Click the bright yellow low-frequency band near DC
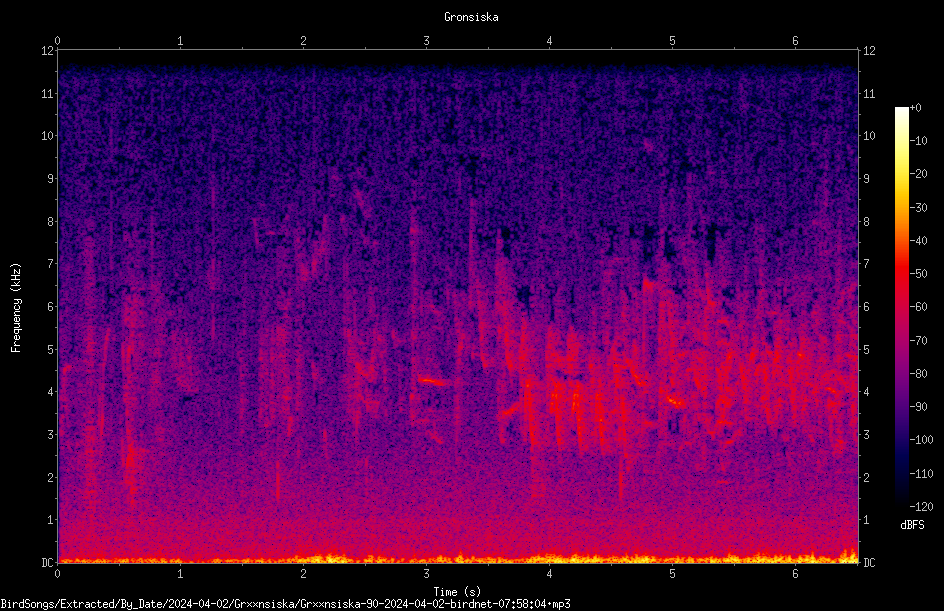This screenshot has width=944, height=611. (458, 559)
